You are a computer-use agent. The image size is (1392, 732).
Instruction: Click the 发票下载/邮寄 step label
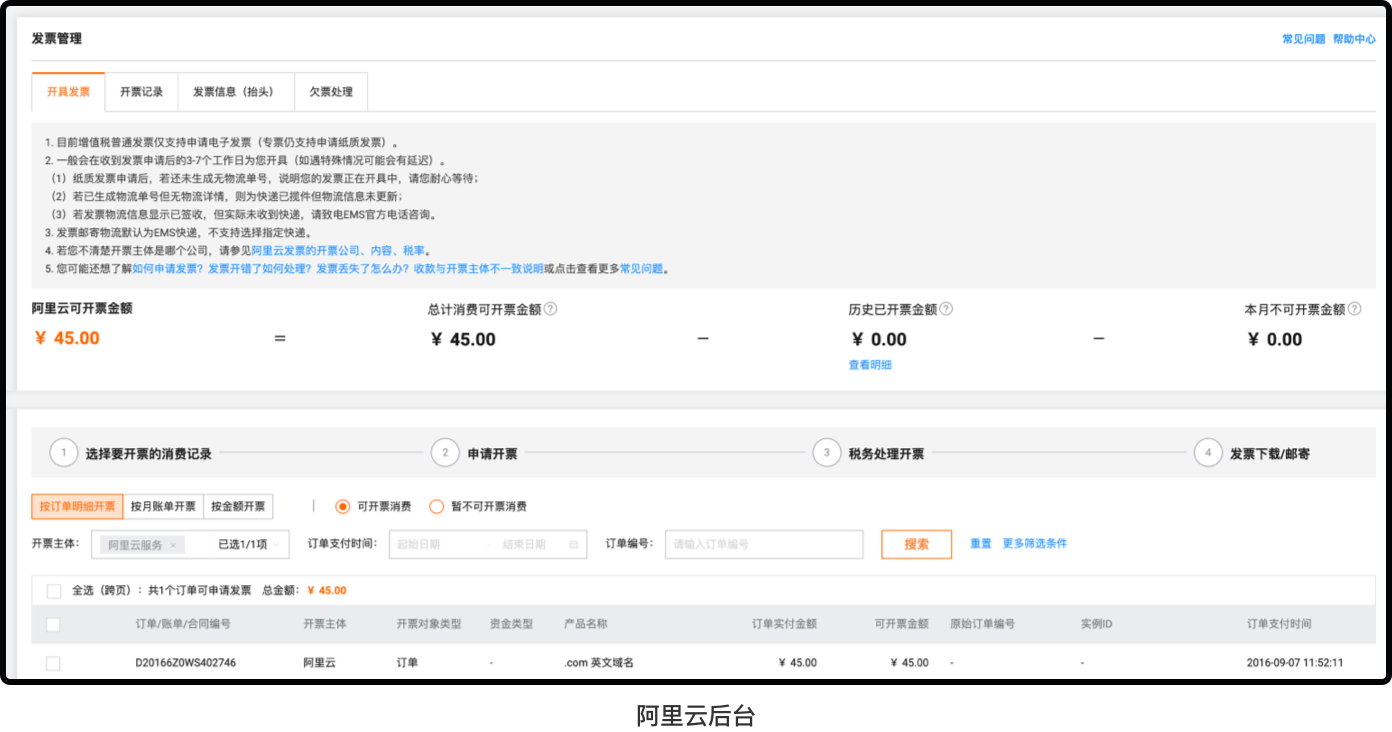[x=1270, y=454]
